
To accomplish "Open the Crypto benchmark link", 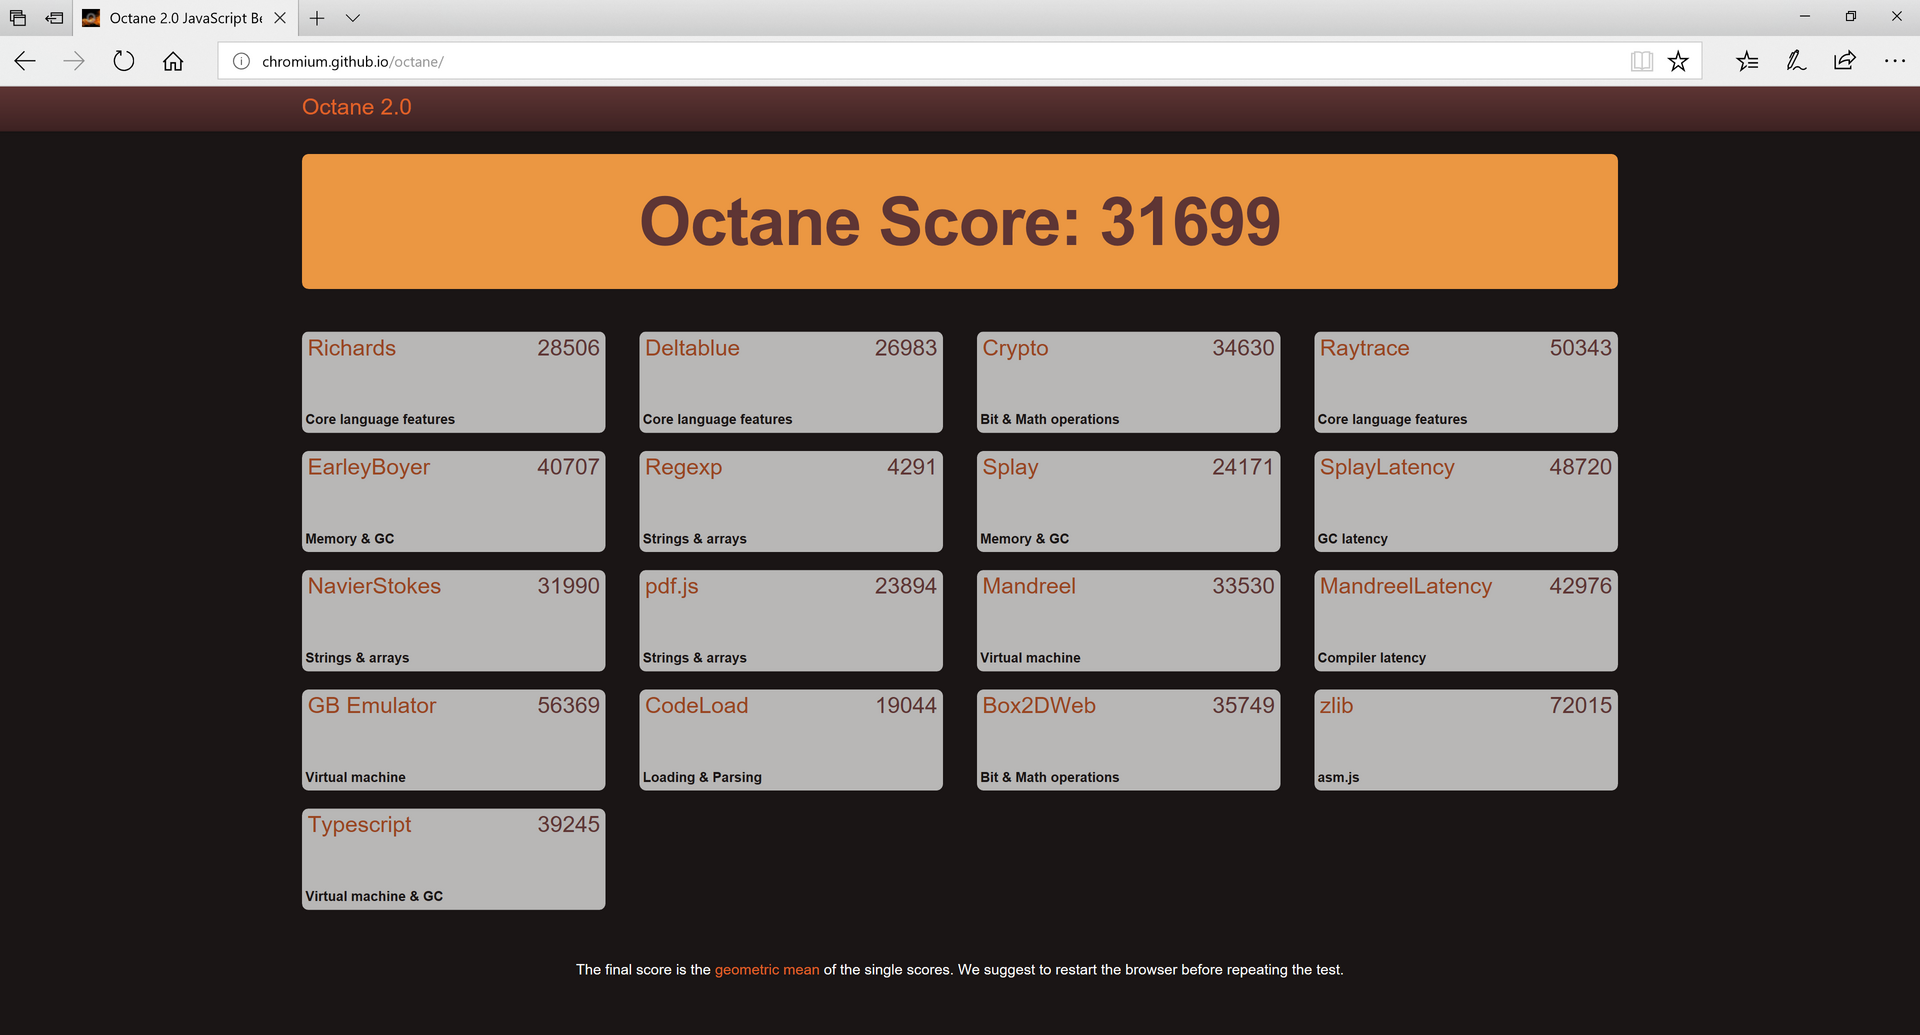I will (1015, 349).
